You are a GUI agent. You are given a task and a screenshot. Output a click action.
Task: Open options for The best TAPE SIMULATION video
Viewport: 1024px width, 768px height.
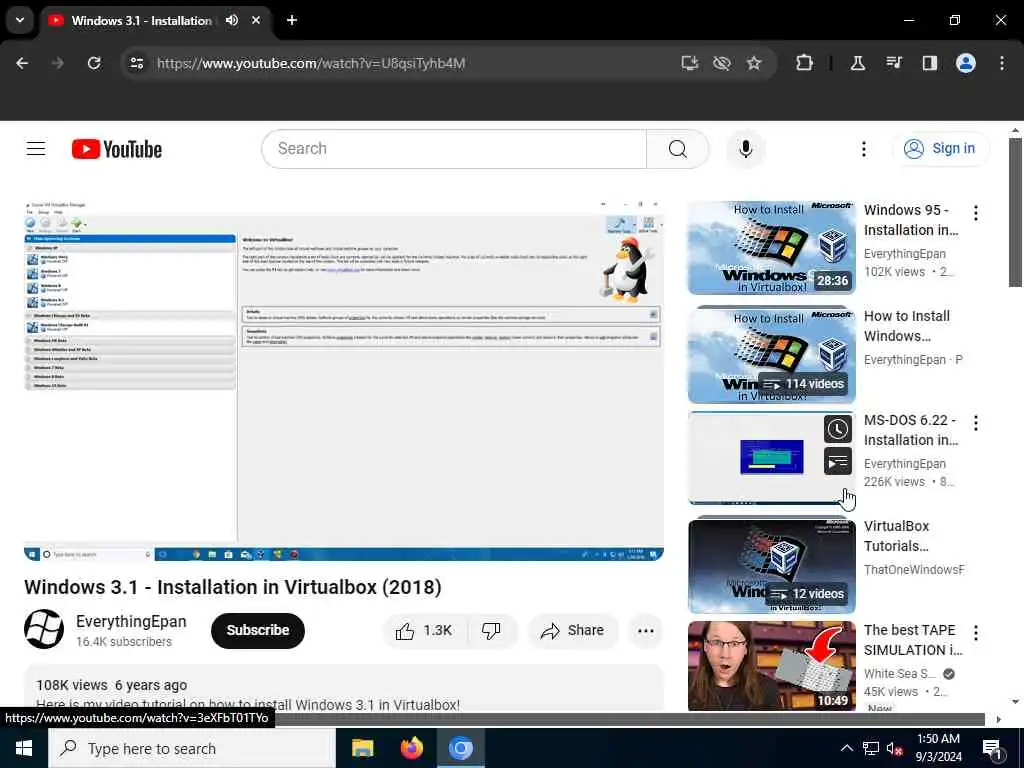pyautogui.click(x=976, y=633)
